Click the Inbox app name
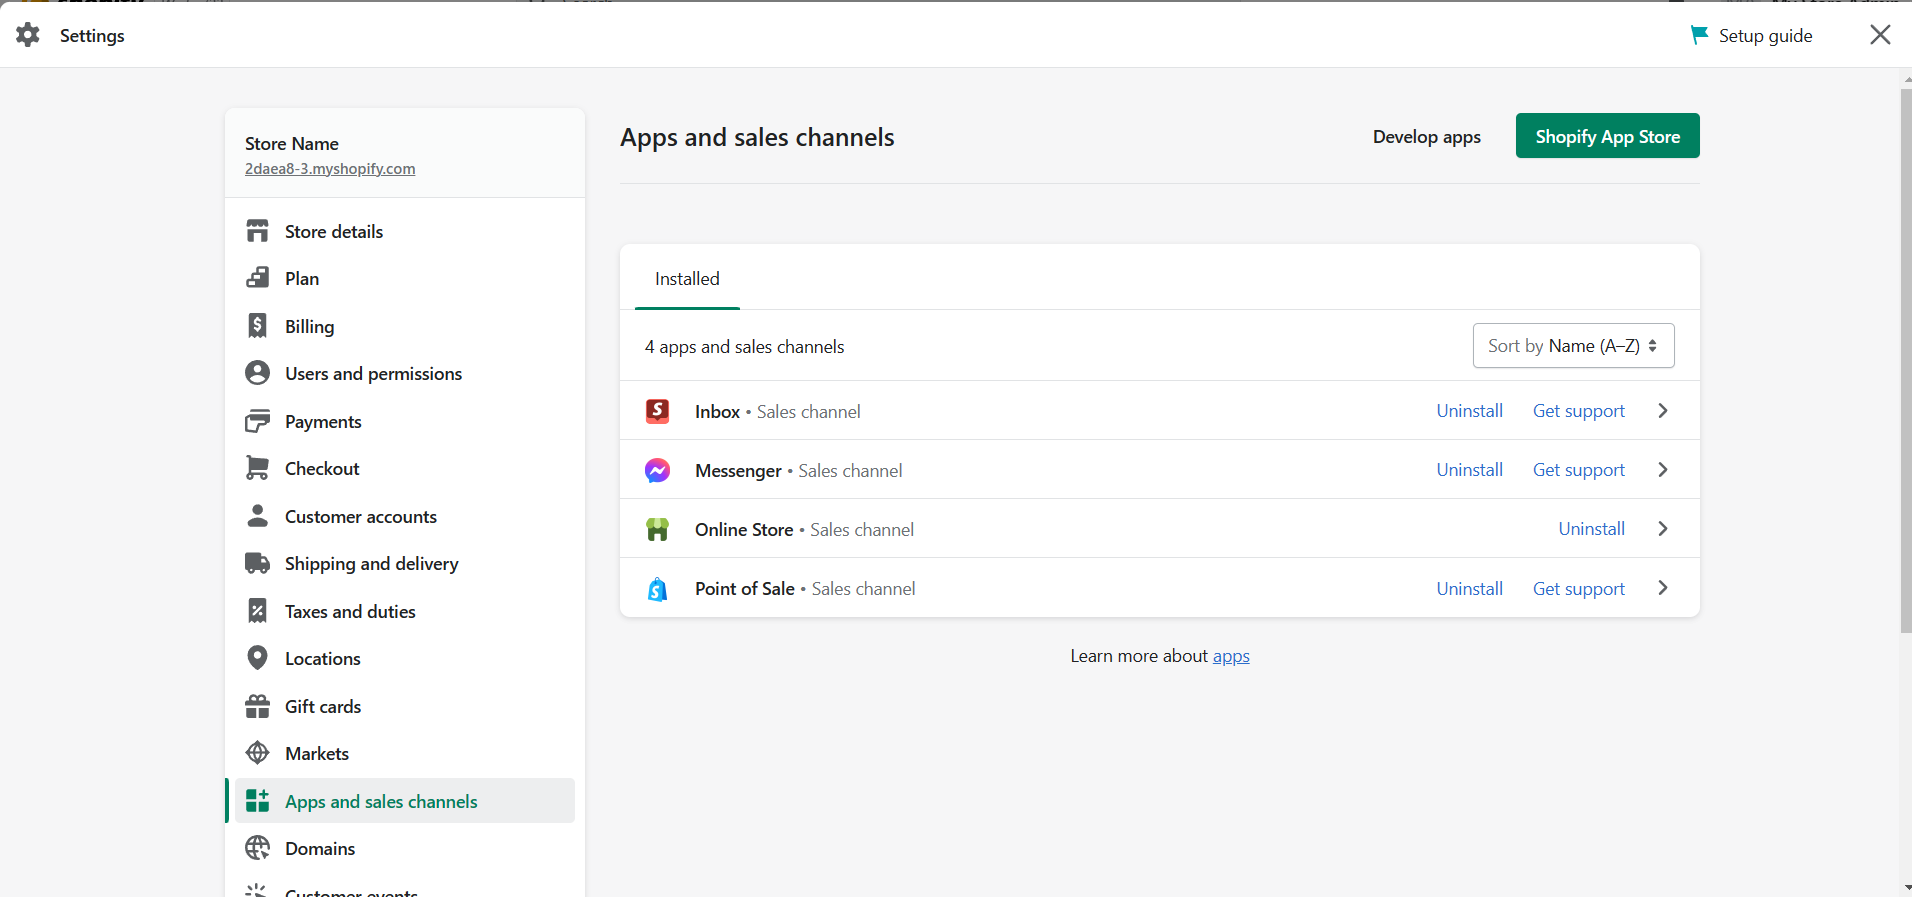The width and height of the screenshot is (1912, 897). pos(717,411)
